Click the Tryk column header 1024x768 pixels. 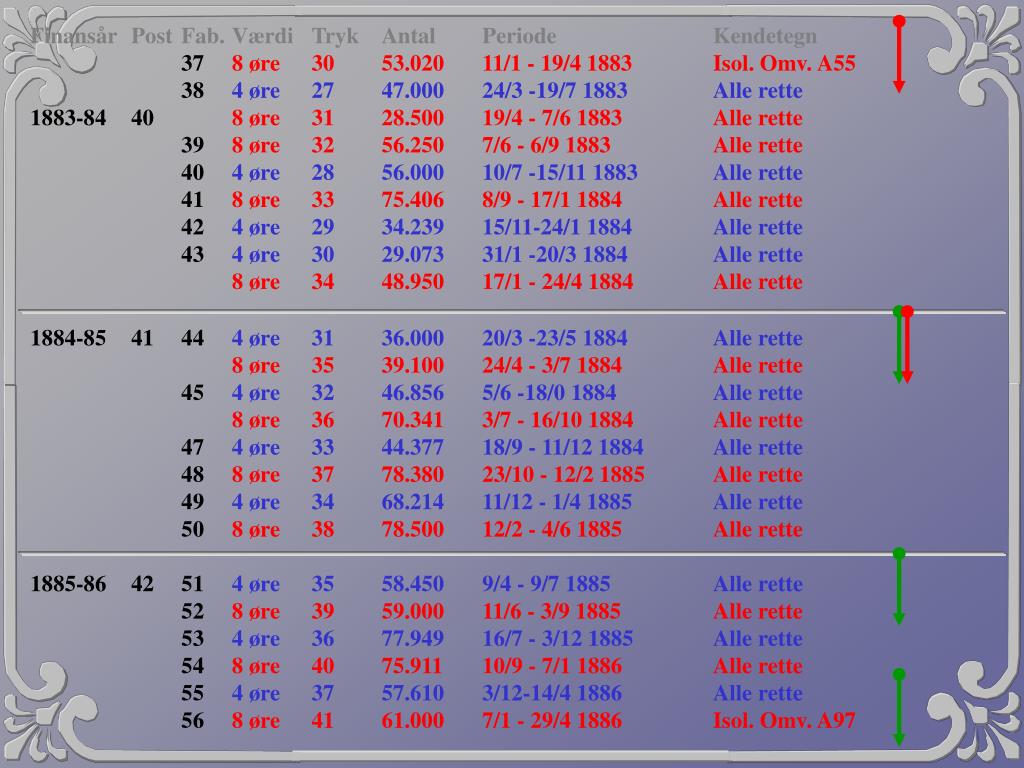point(335,36)
